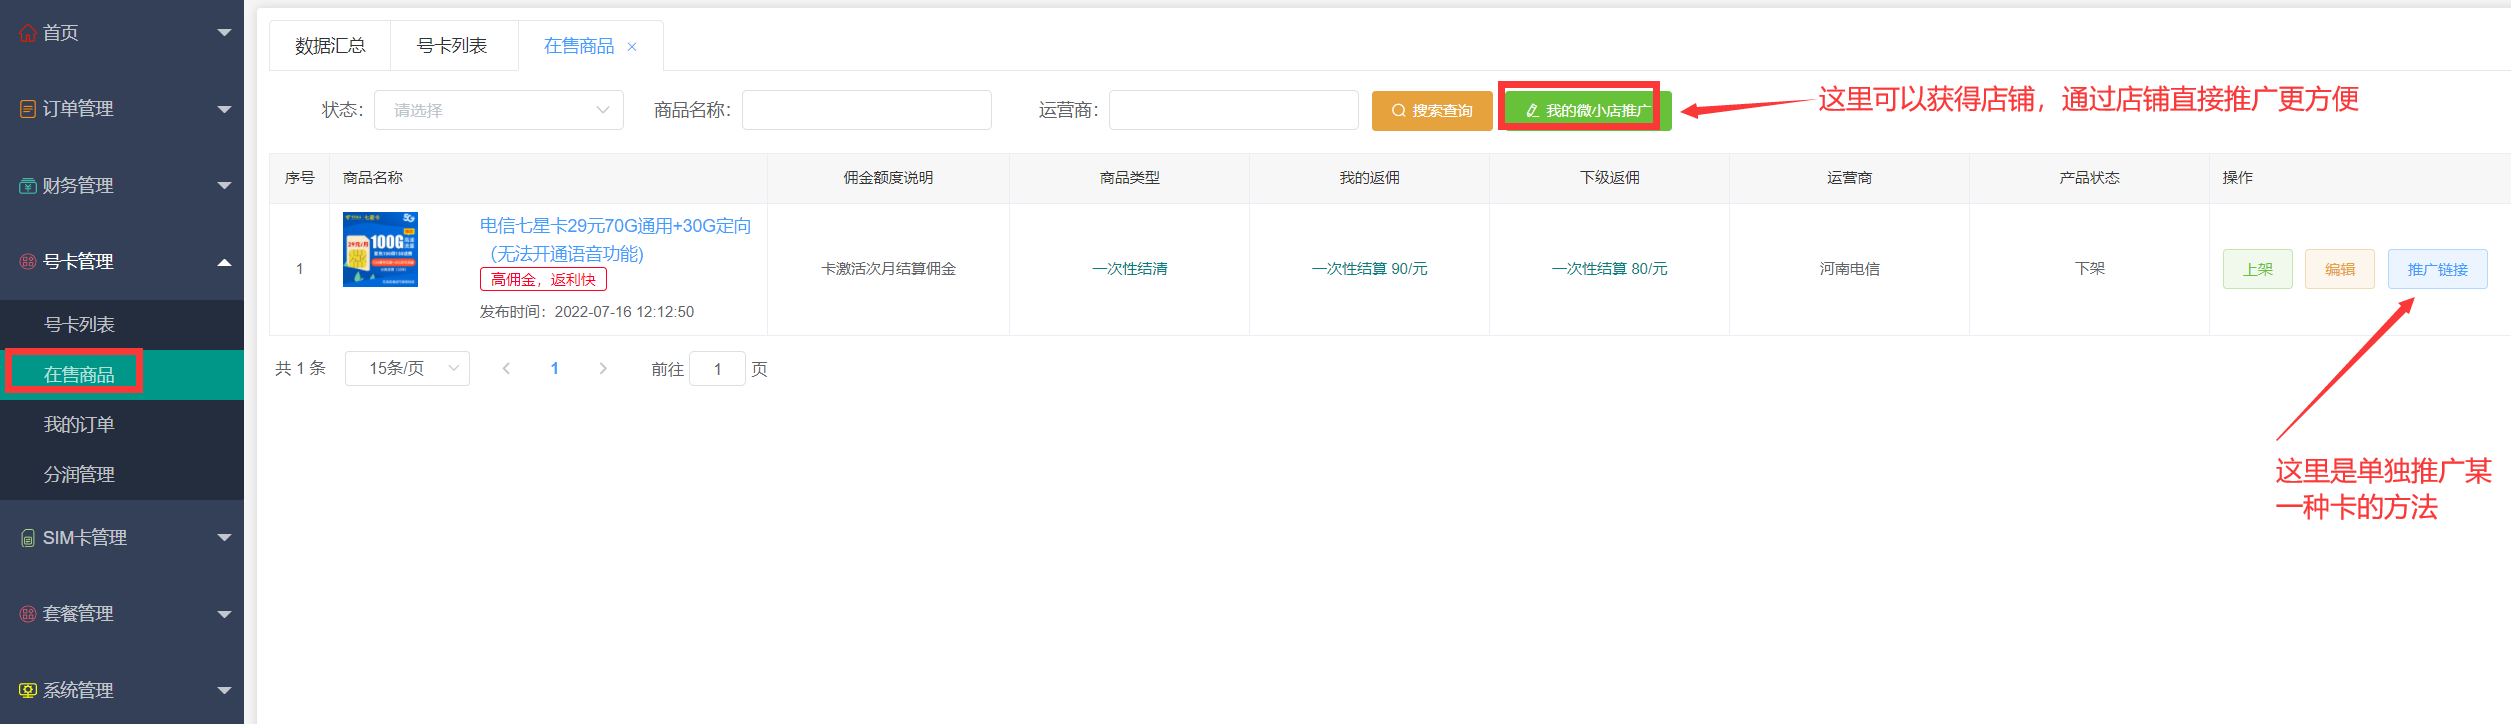
Task: Click the home icon in sidebar
Action: coord(28,33)
